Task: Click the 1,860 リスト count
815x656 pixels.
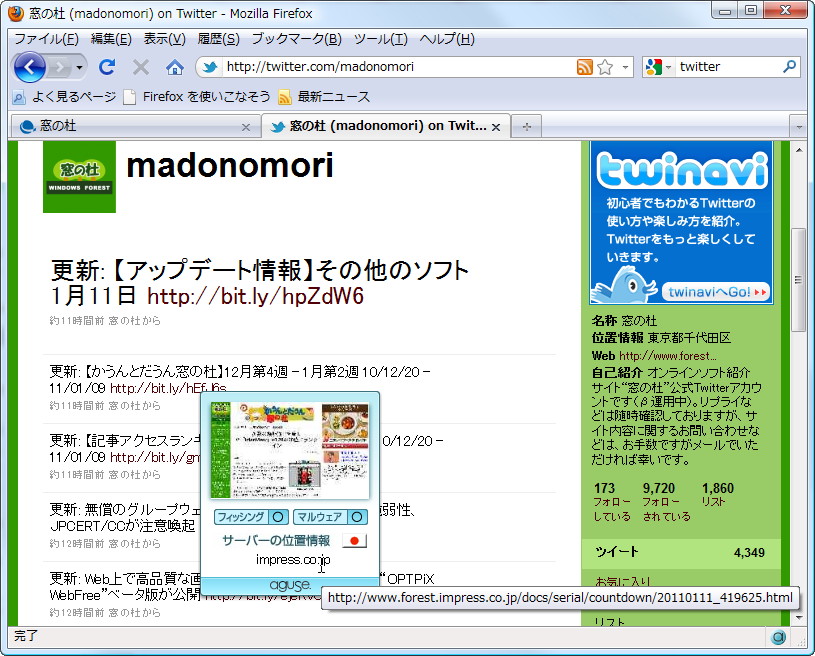Action: click(x=718, y=495)
